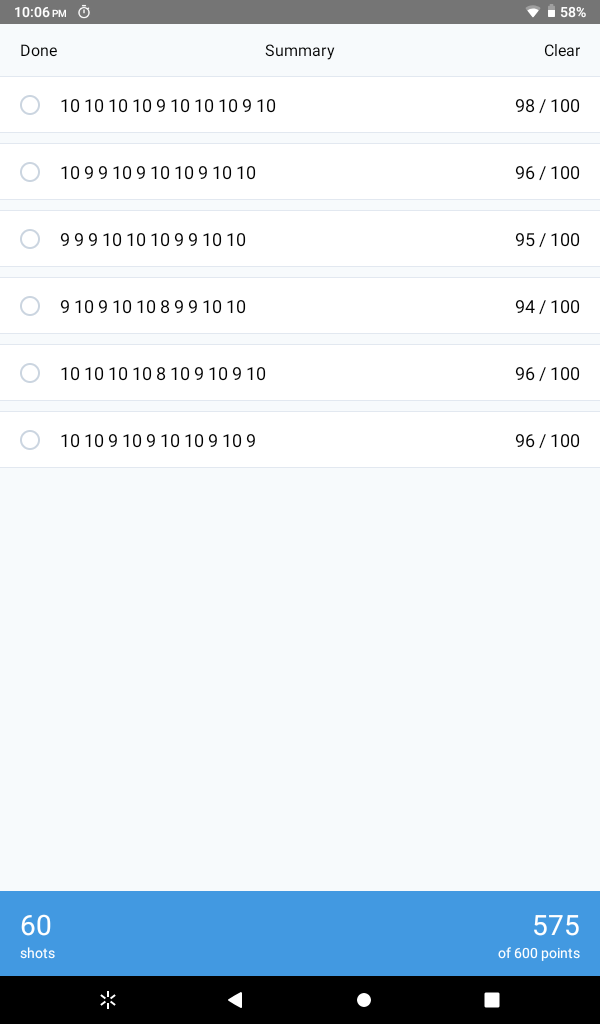Tap the 98 / 100 score
This screenshot has height=1024, width=600.
(x=547, y=105)
